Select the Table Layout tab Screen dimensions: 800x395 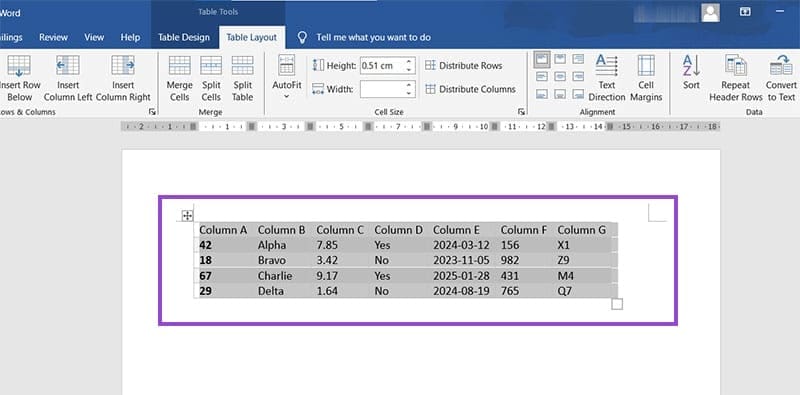coord(252,37)
